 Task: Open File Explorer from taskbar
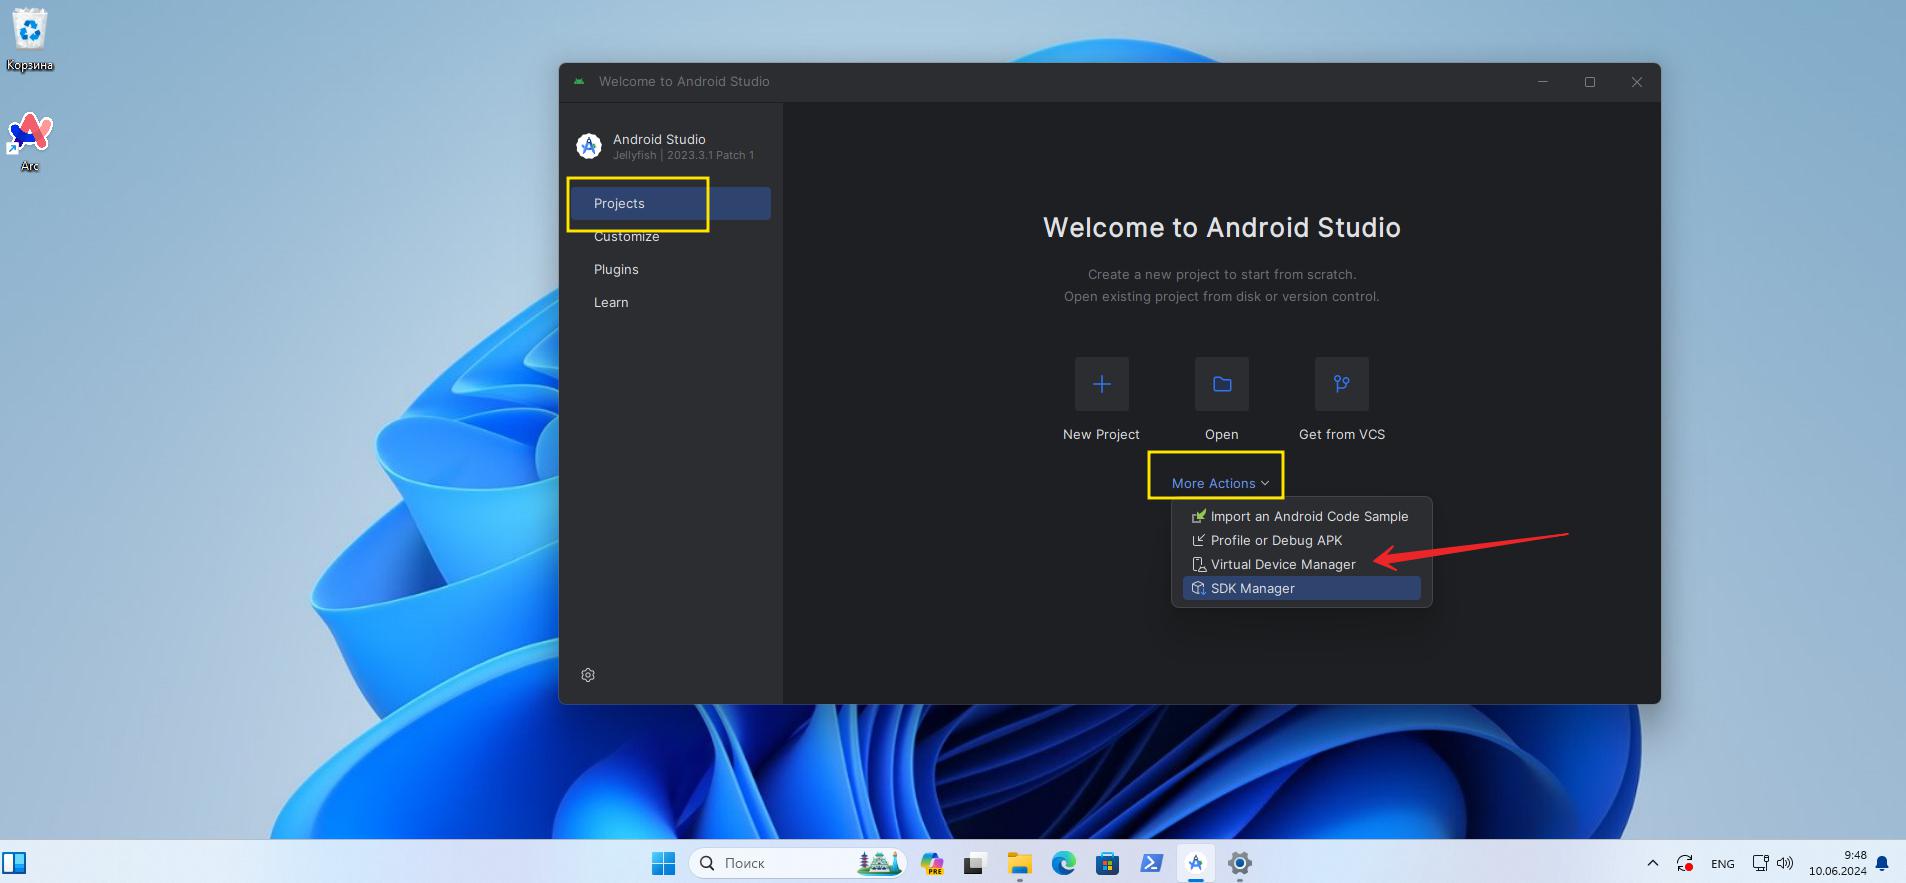(x=1019, y=863)
